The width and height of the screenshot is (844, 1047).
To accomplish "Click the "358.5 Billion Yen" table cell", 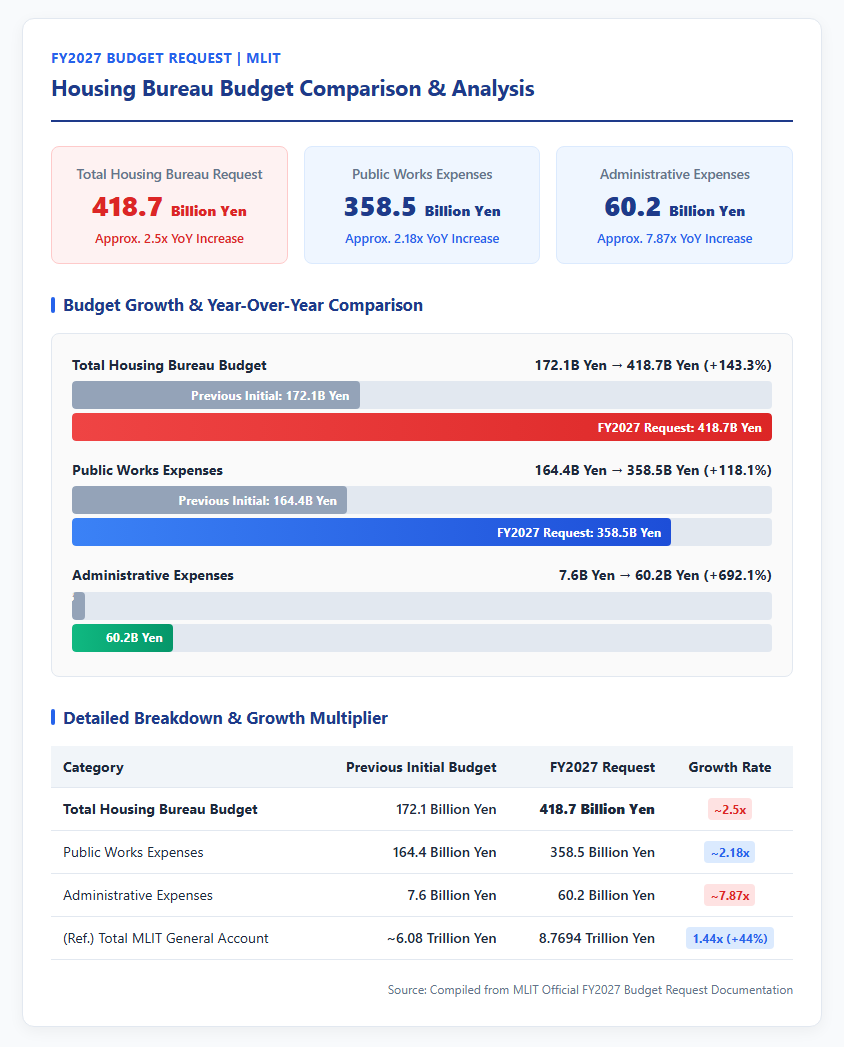I will [602, 852].
